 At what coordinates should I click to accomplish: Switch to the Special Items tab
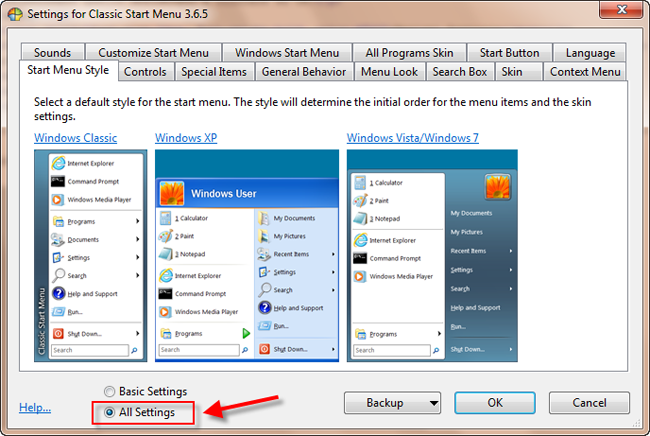tap(214, 72)
